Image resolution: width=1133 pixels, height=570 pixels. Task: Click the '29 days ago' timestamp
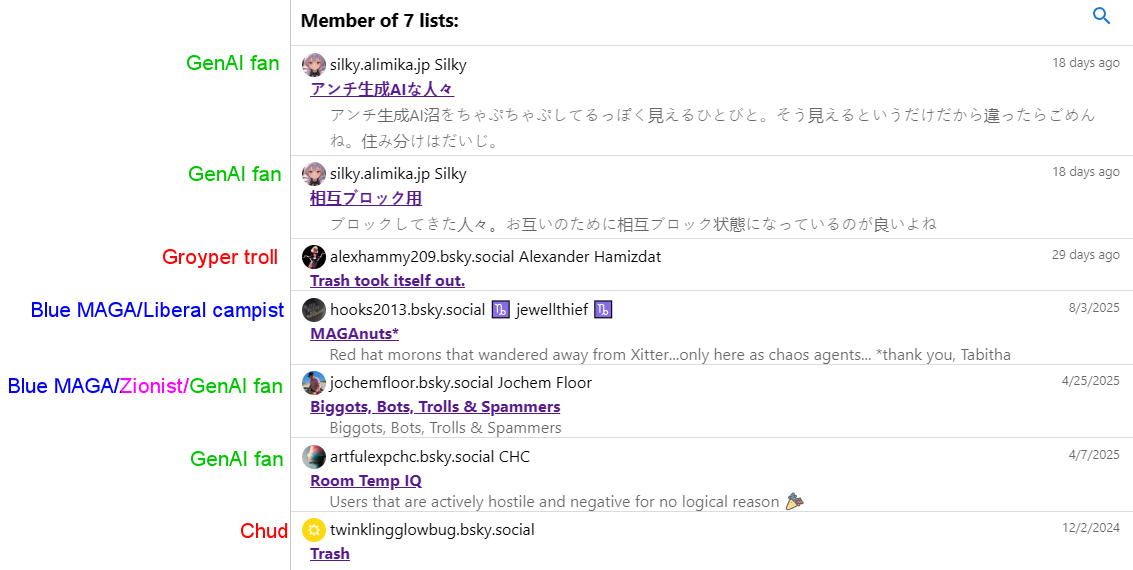[1085, 255]
